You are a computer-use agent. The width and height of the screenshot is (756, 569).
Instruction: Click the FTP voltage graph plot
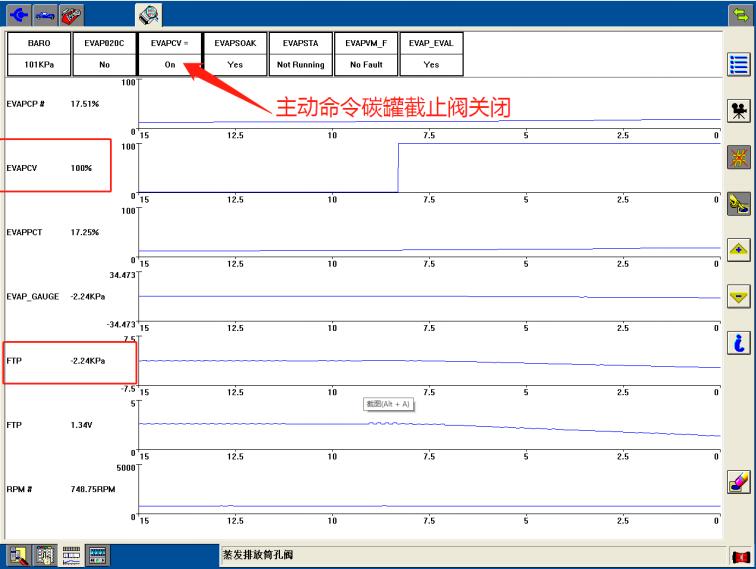point(429,425)
